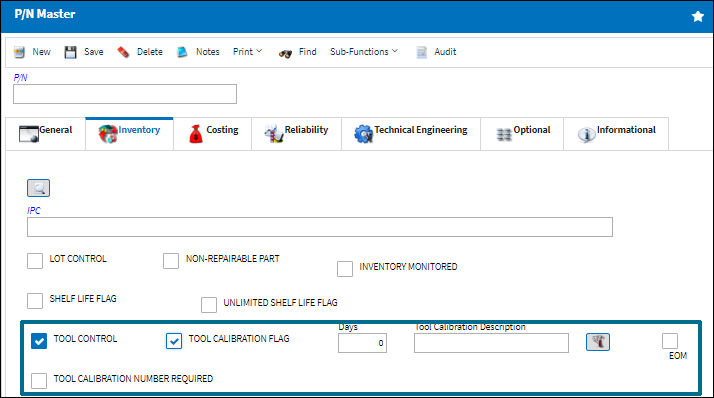714x398 pixels.
Task: Enable the LOT CONTROL checkbox
Action: click(x=35, y=261)
